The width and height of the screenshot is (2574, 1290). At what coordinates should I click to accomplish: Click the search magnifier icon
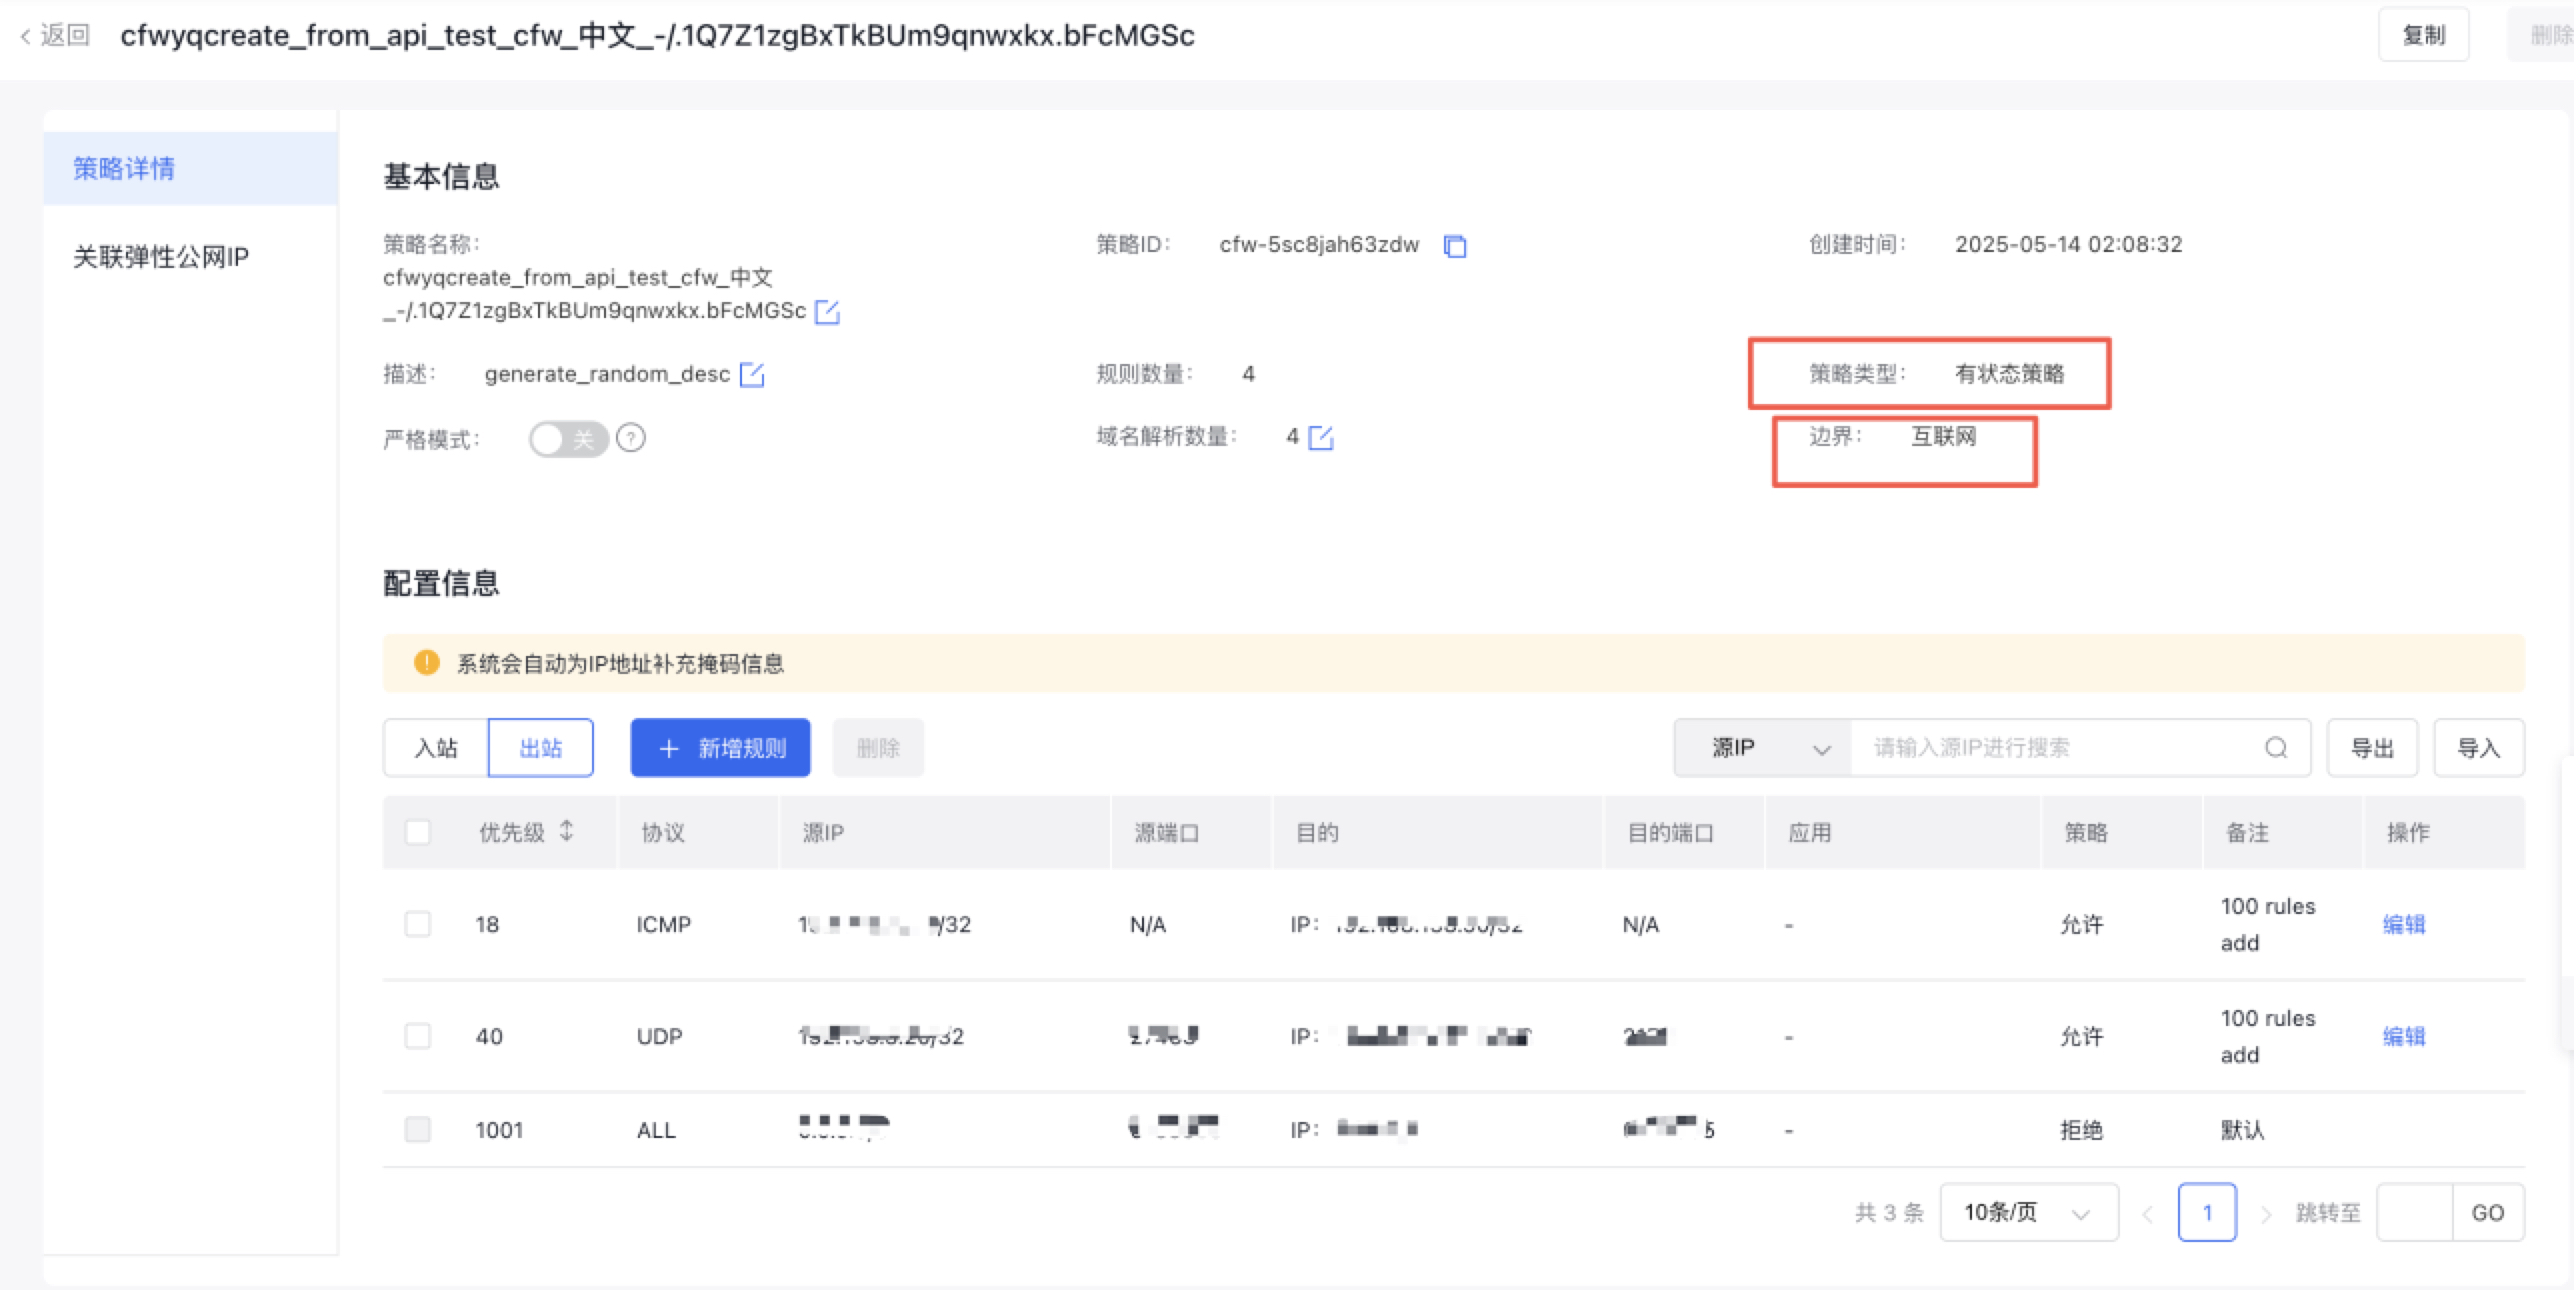point(2276,748)
